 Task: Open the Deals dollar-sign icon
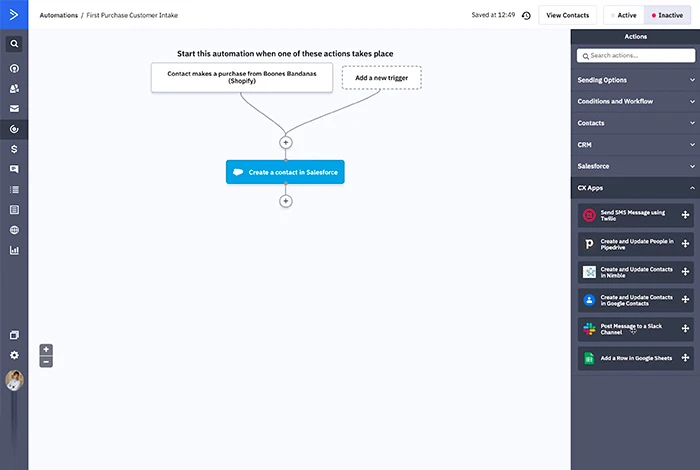point(14,149)
